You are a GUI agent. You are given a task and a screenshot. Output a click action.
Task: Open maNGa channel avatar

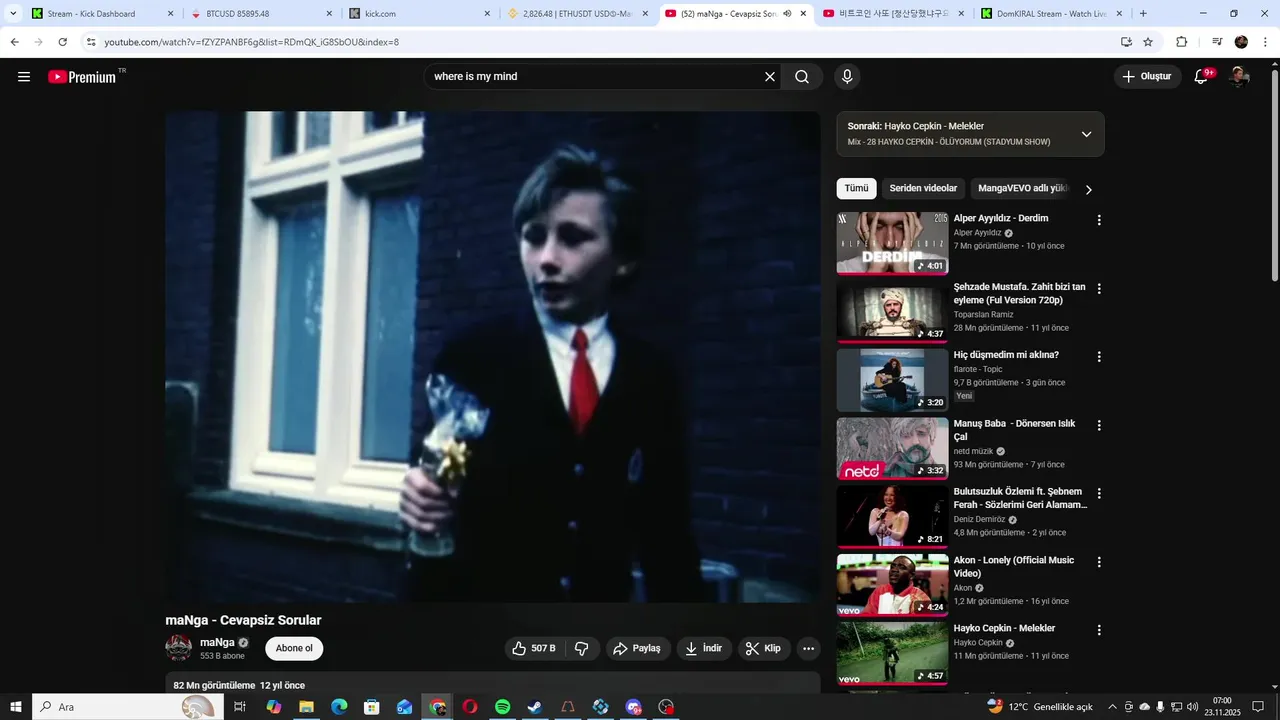178,648
